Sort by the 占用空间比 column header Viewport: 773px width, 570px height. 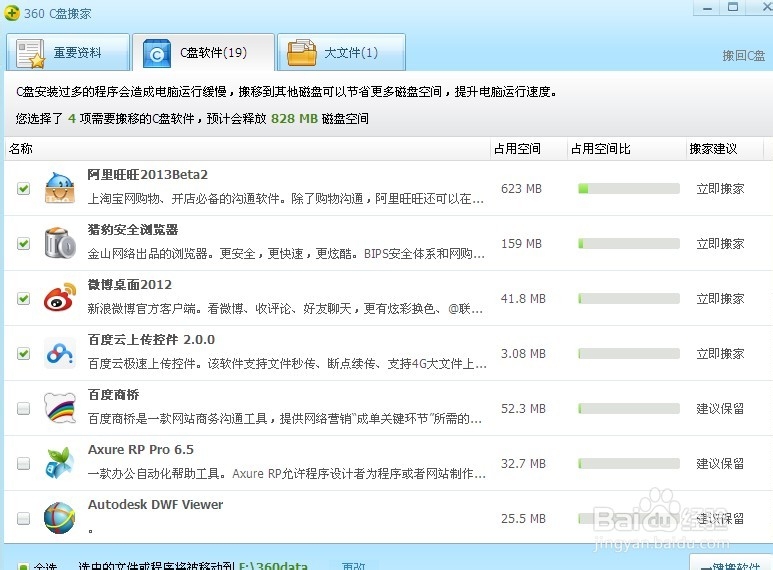coord(627,148)
